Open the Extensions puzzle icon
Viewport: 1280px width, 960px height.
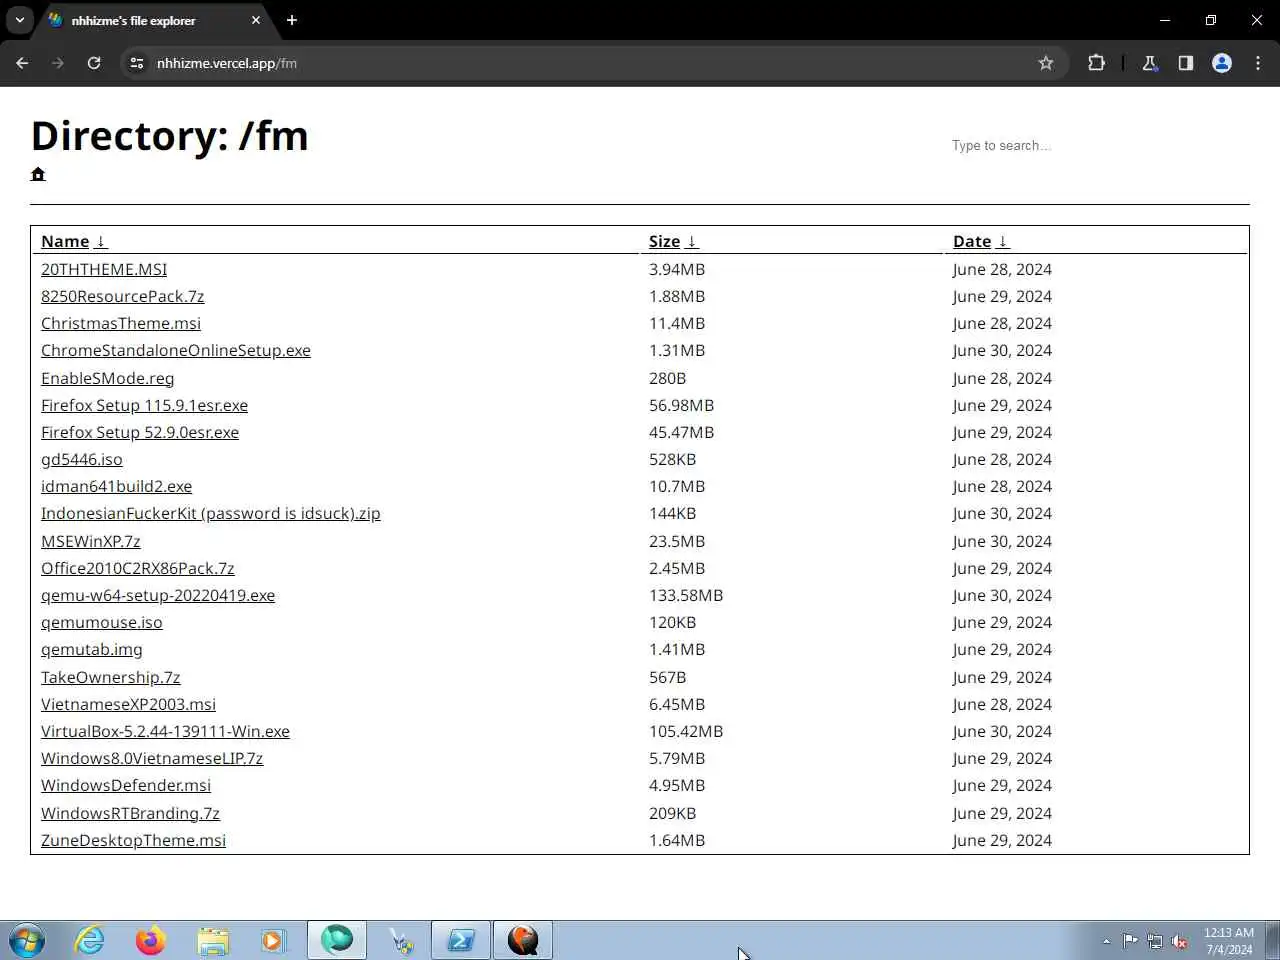(1096, 63)
